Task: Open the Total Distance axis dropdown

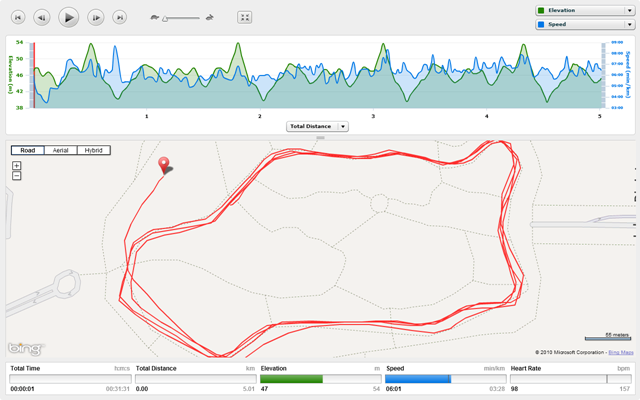Action: (x=318, y=127)
